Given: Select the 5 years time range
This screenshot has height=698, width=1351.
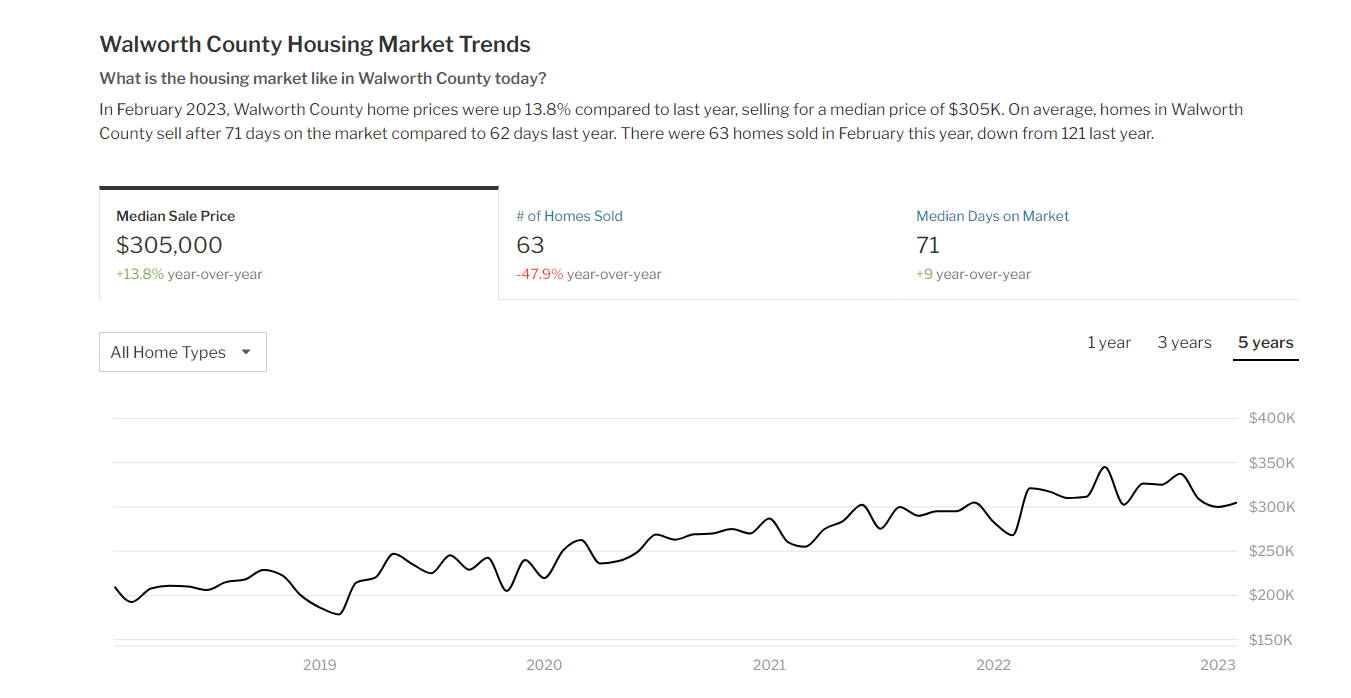Looking at the screenshot, I should pyautogui.click(x=1265, y=343).
